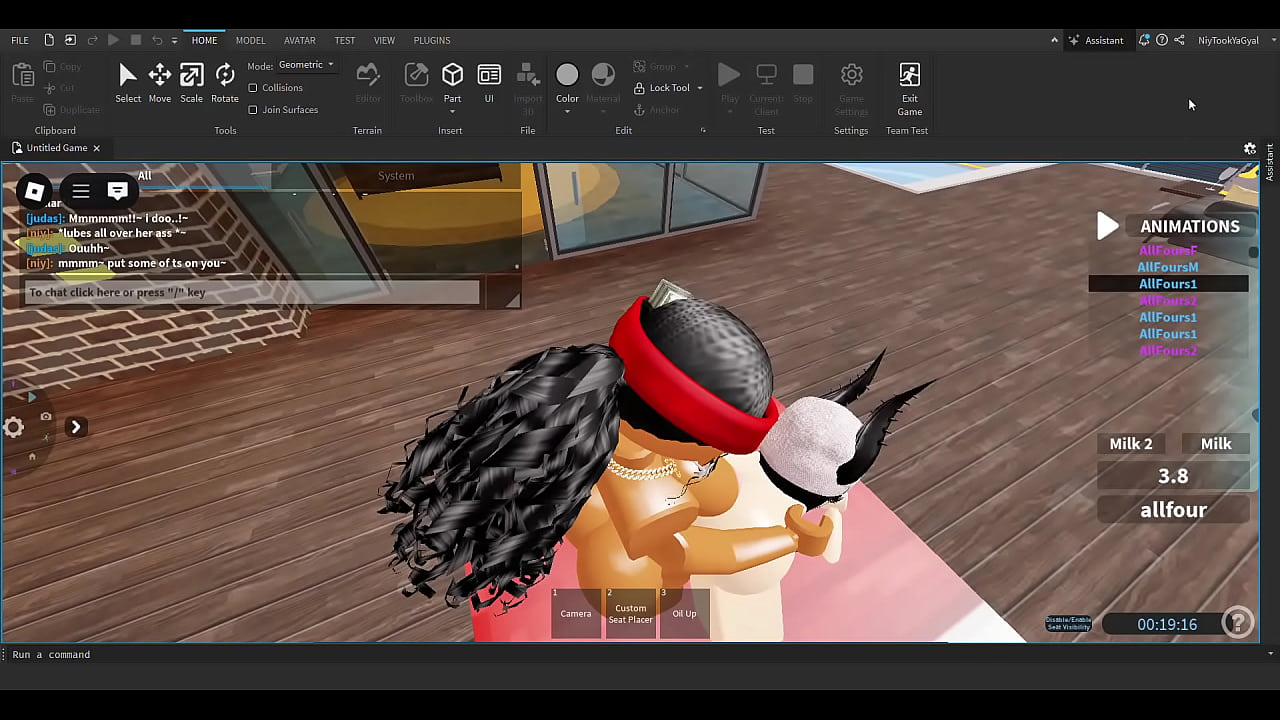Open the FILE menu
1280x720 pixels.
click(19, 40)
